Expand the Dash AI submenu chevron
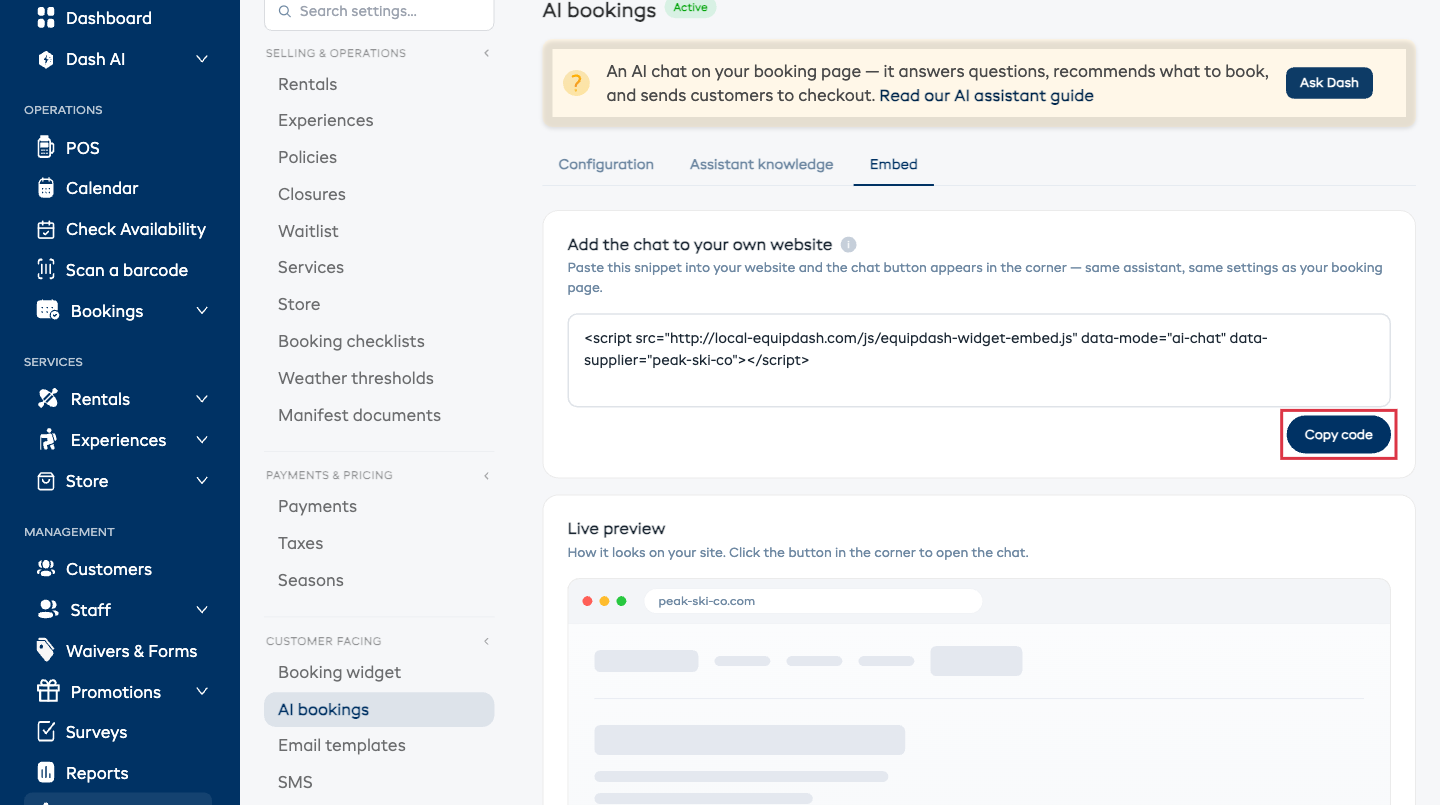This screenshot has height=805, width=1440. [x=202, y=59]
